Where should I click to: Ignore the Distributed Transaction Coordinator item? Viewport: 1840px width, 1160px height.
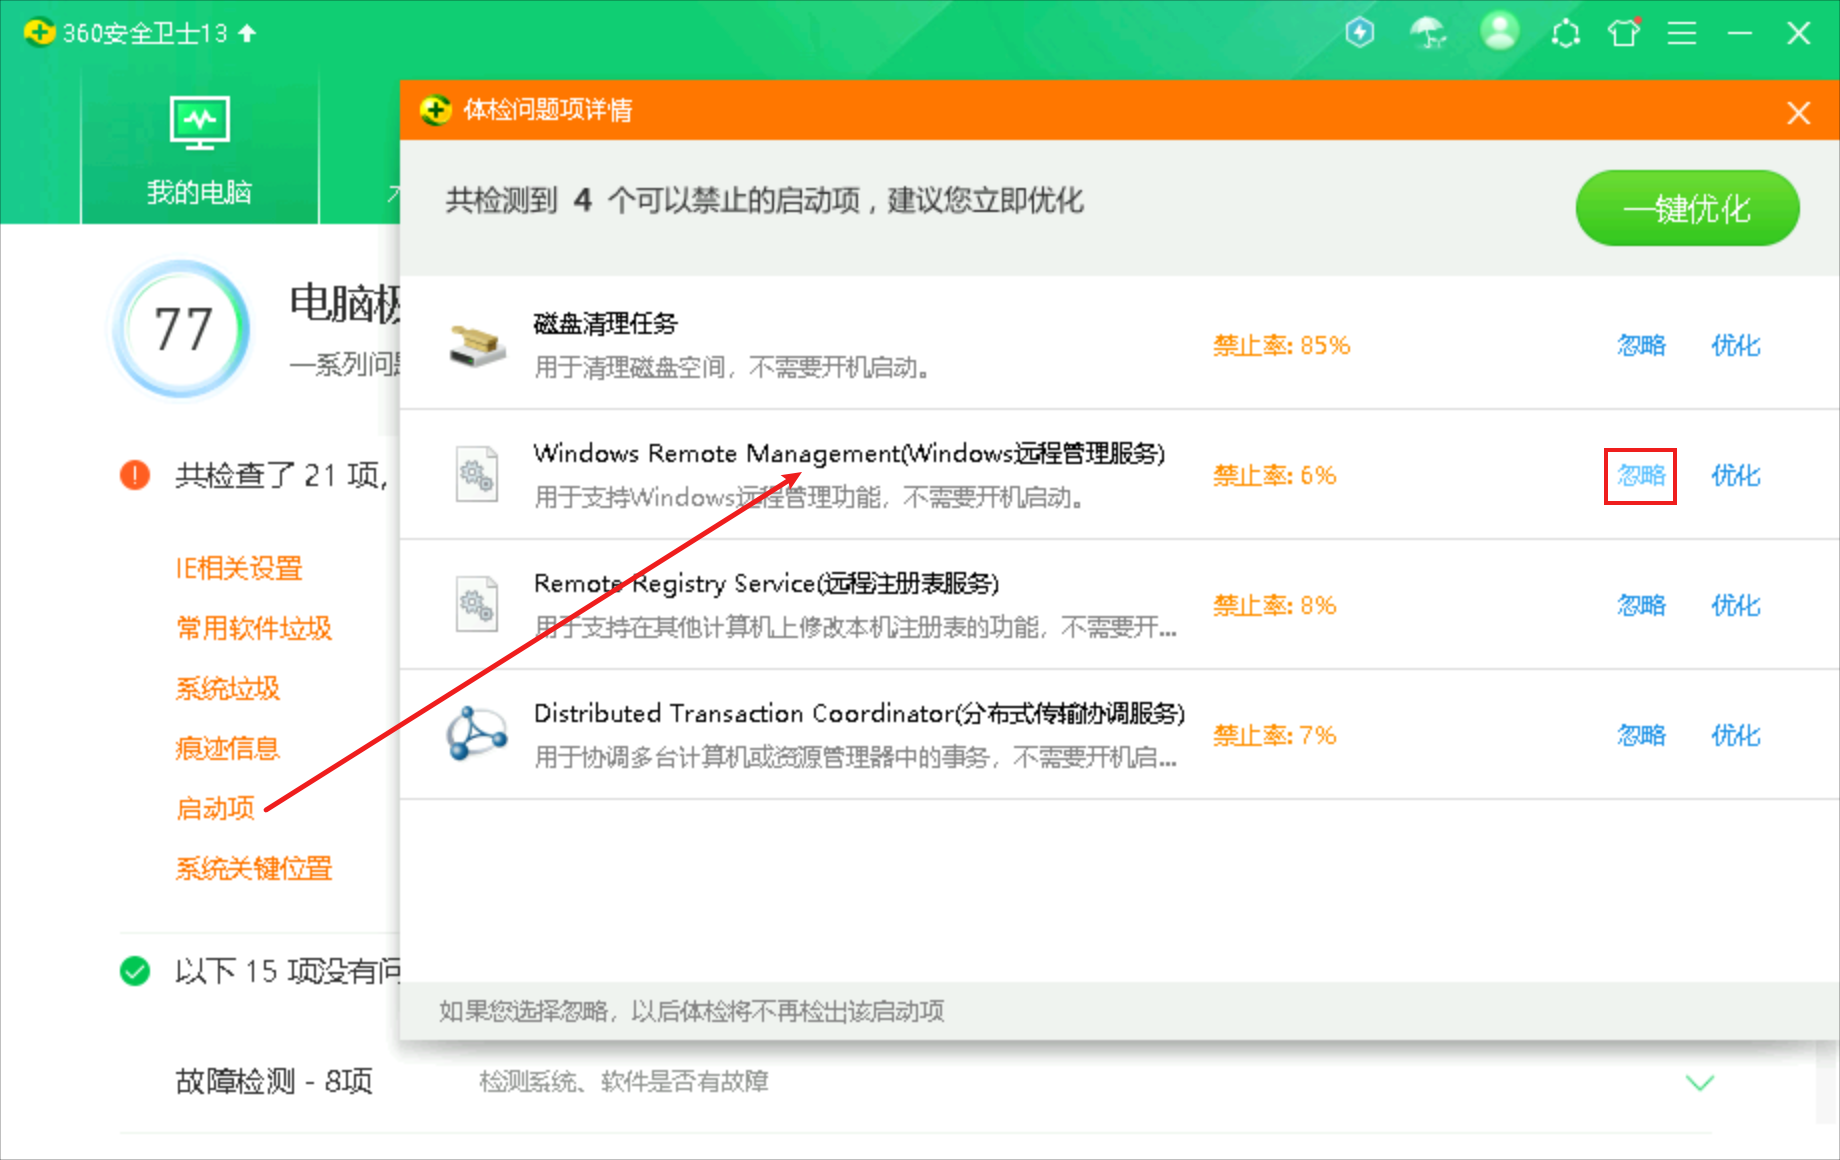point(1641,735)
